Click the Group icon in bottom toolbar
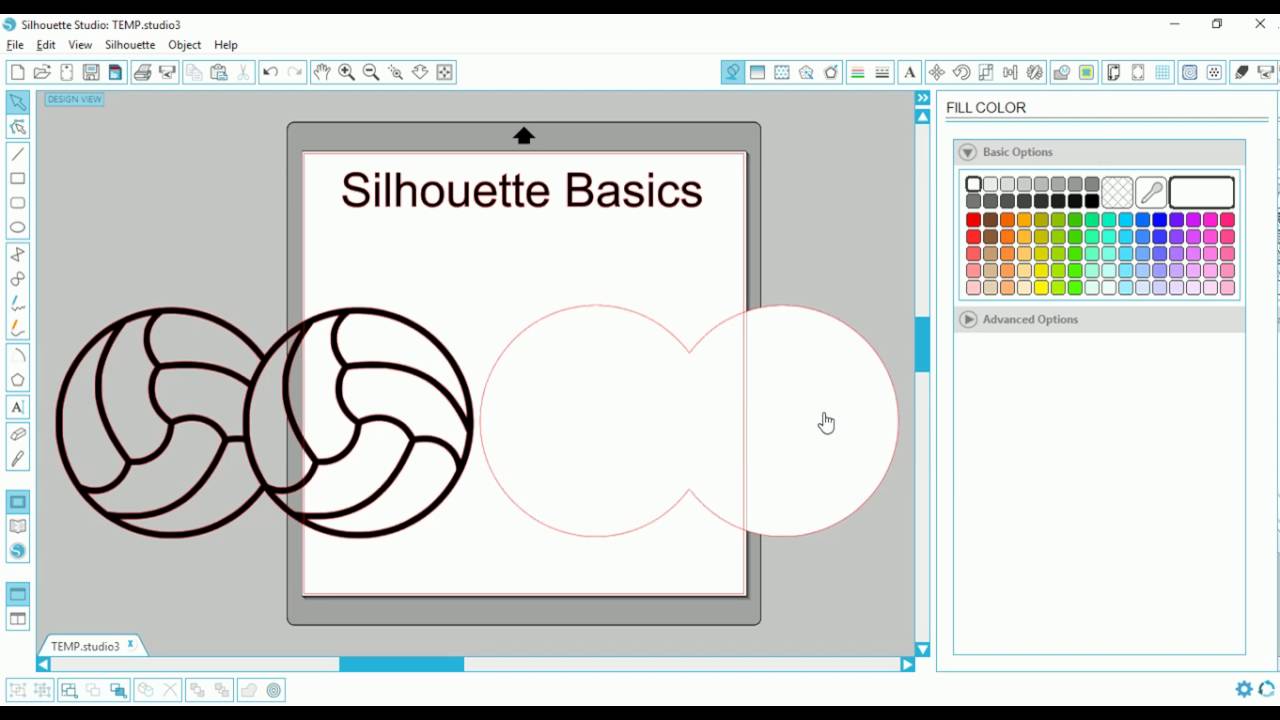The width and height of the screenshot is (1280, 720). click(16, 690)
